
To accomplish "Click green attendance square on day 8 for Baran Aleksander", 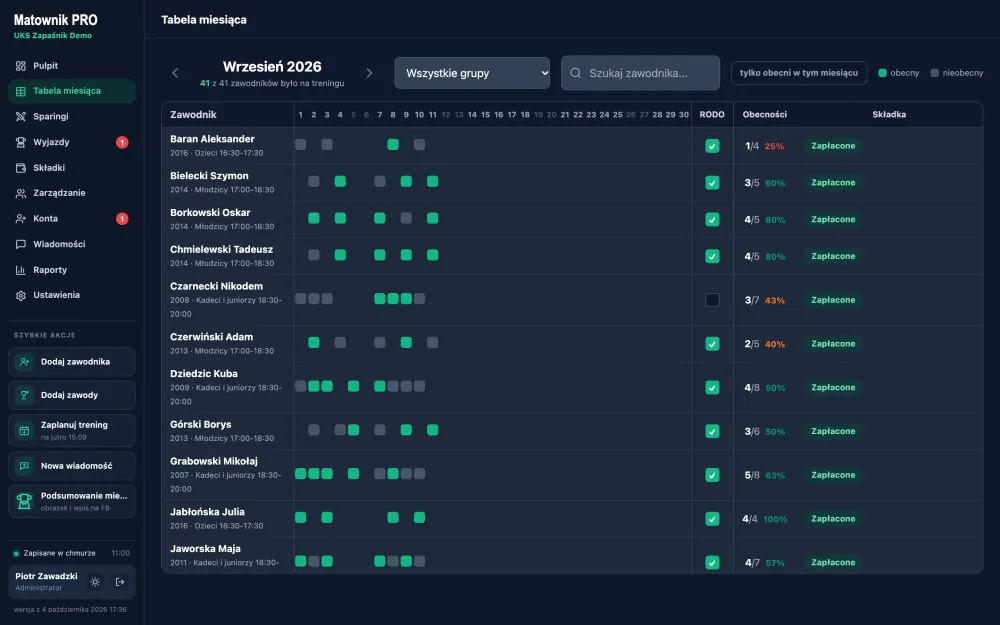I will pos(393,145).
